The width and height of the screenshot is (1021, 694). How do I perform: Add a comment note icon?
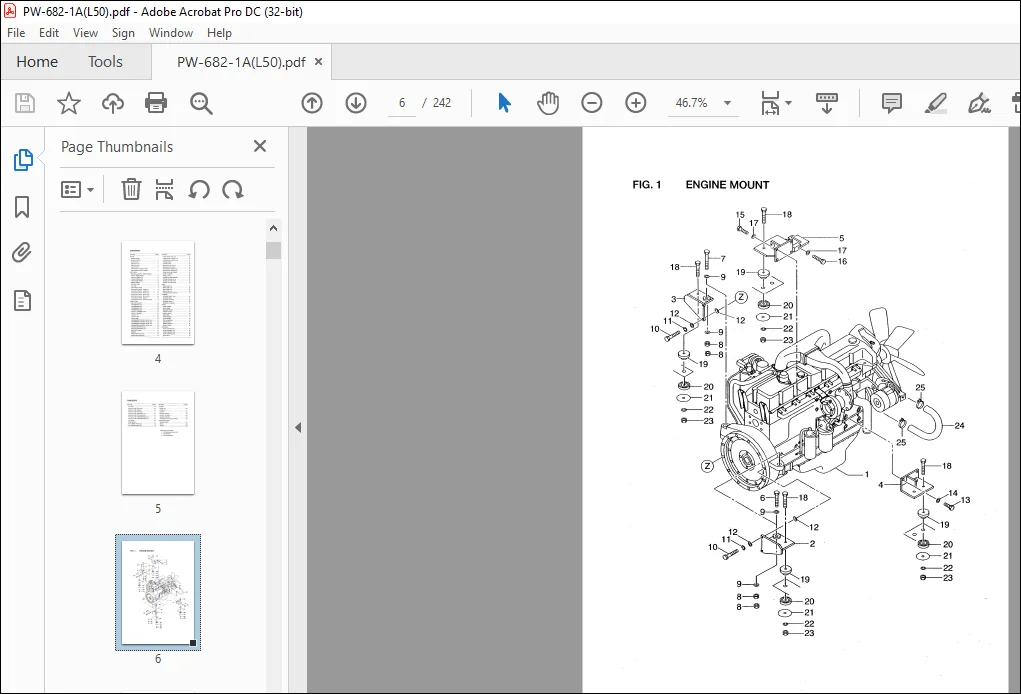click(891, 103)
